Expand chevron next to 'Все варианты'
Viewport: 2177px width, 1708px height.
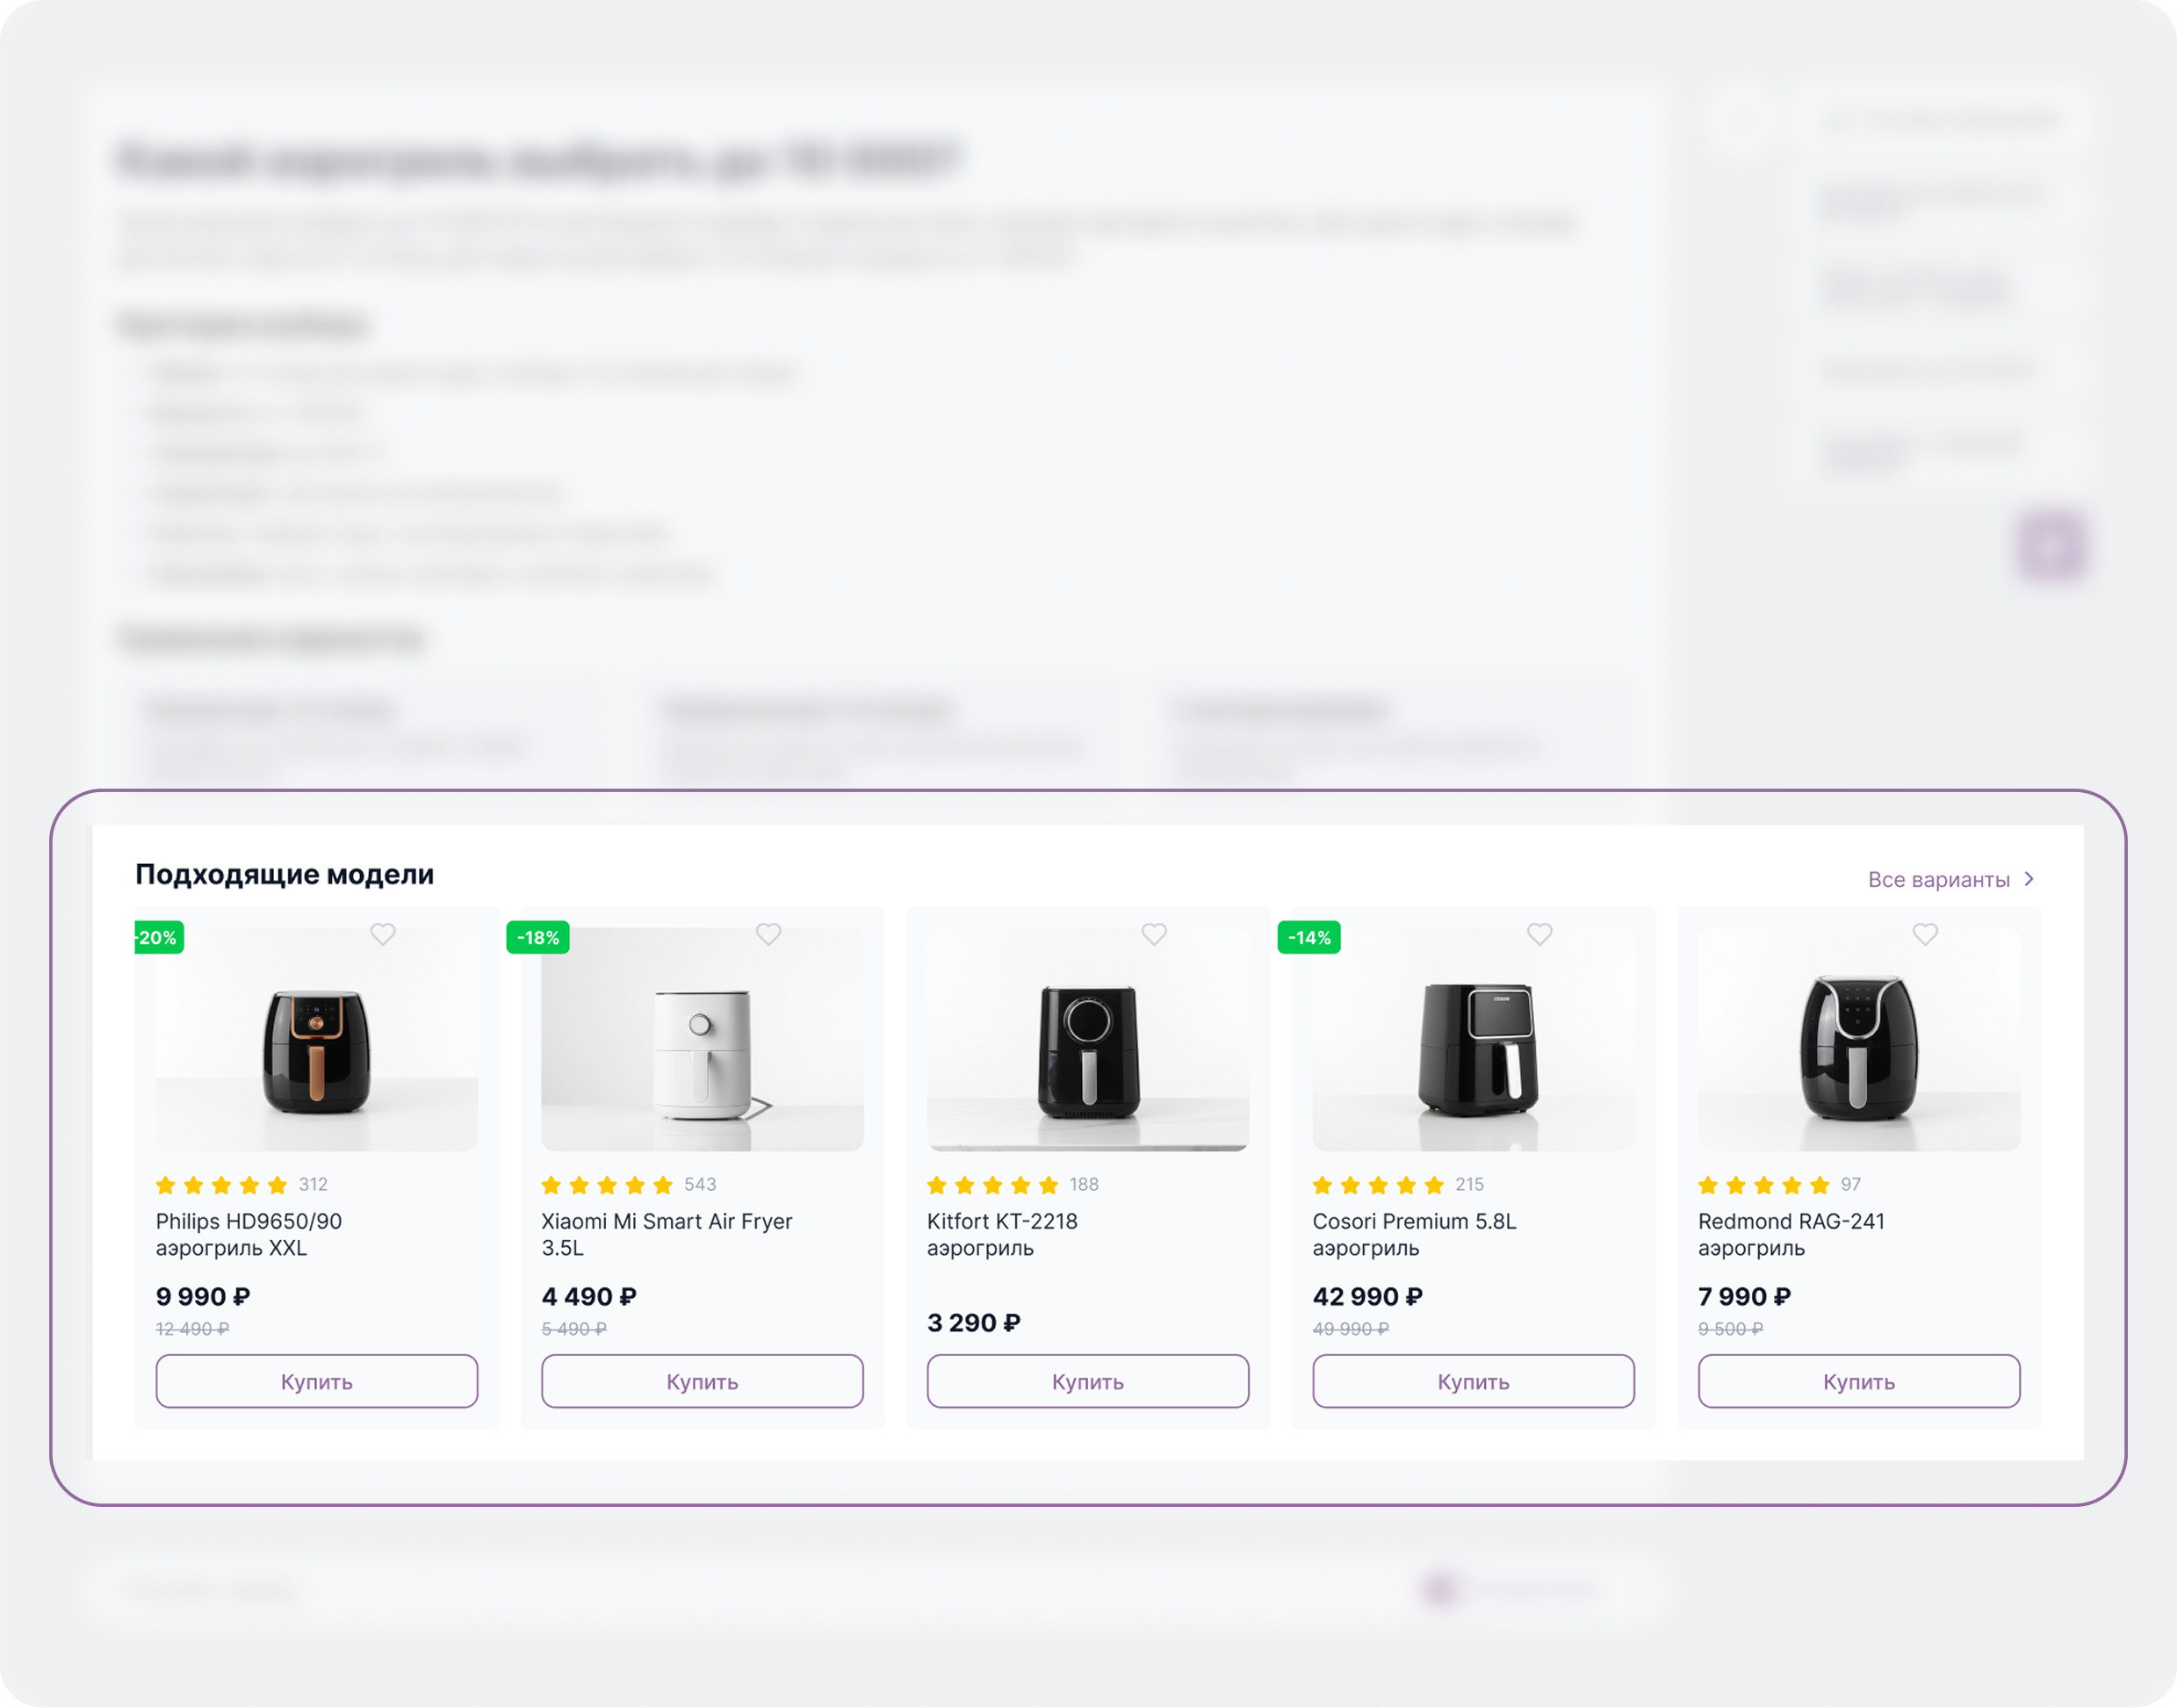(x=2029, y=879)
